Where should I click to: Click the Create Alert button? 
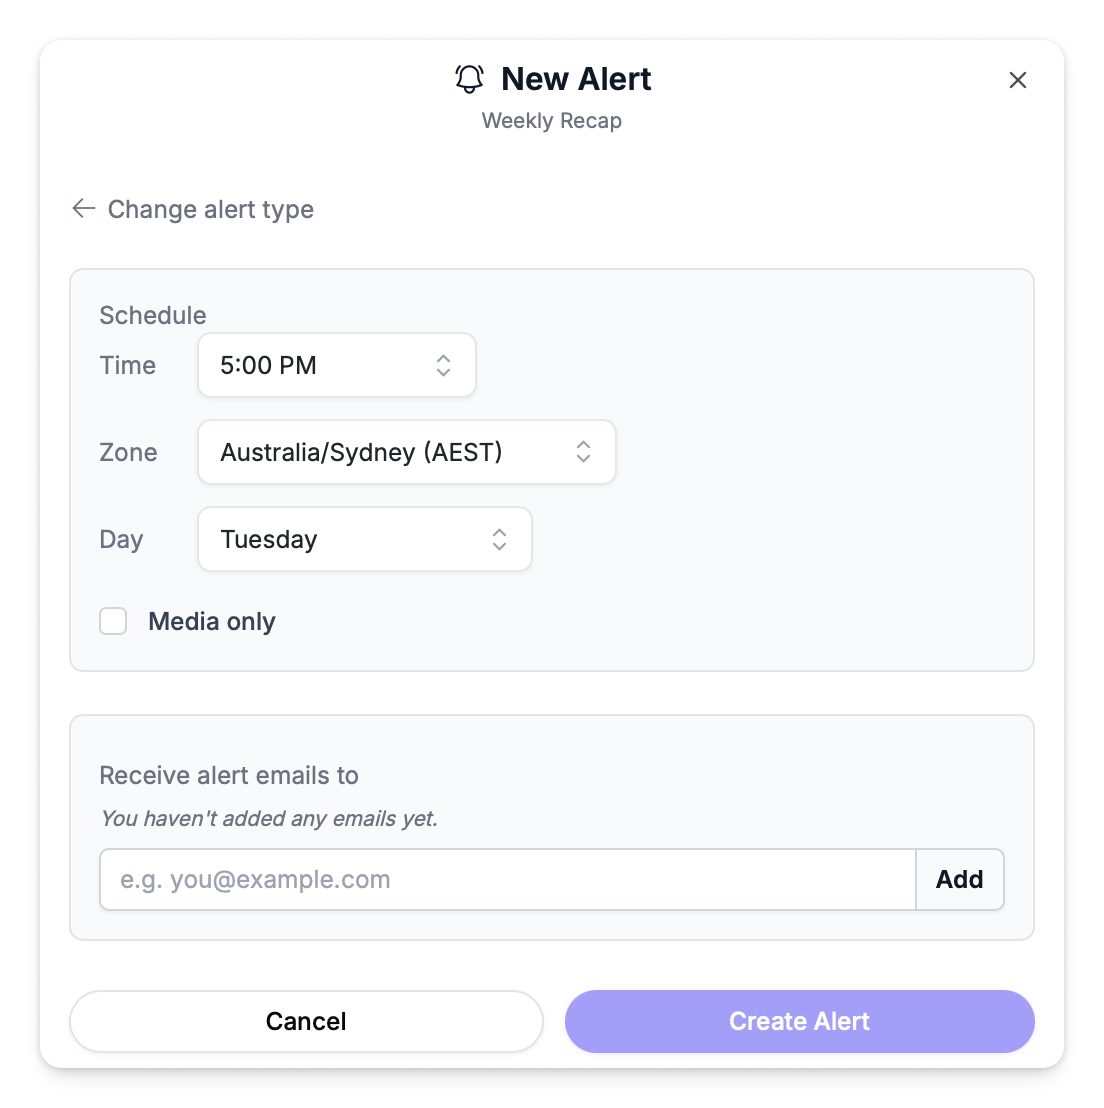tap(799, 1021)
